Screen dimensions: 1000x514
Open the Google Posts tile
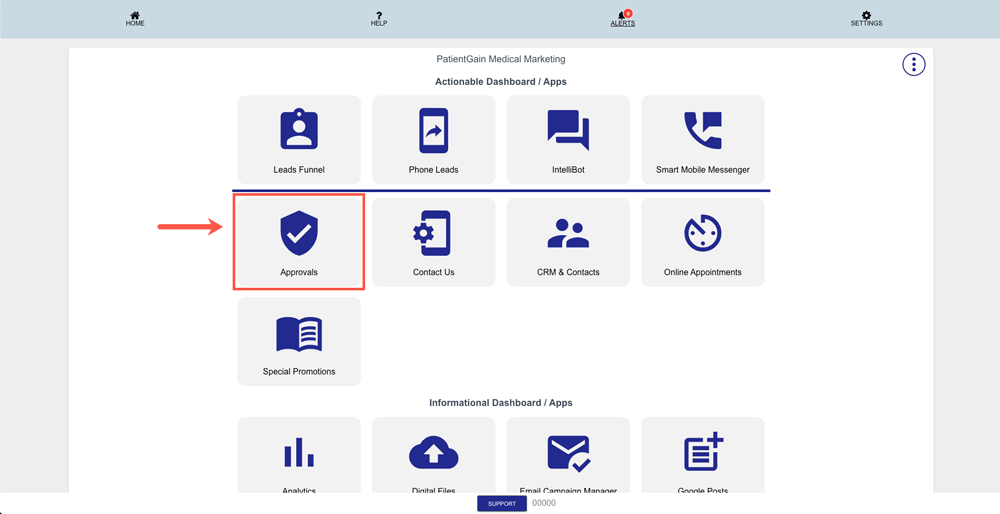pos(702,456)
